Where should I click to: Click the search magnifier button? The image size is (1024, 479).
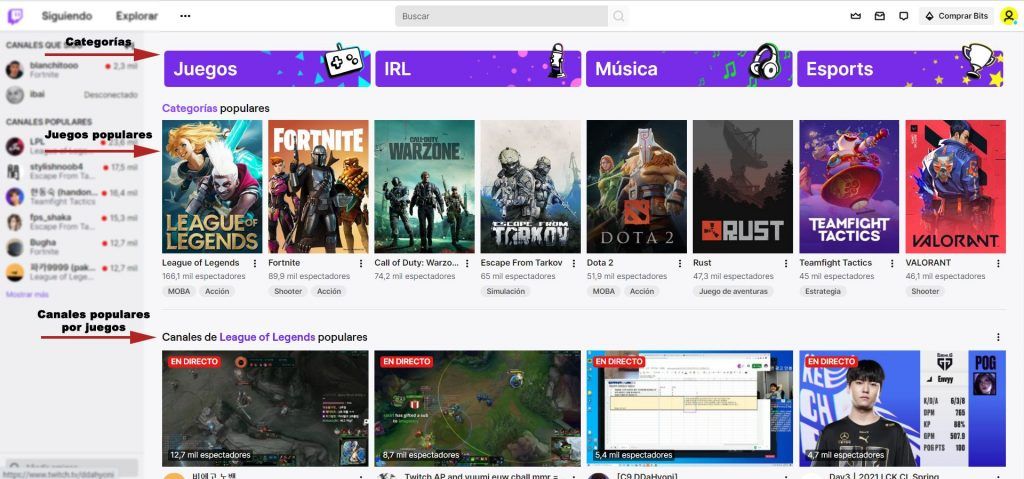click(x=618, y=16)
